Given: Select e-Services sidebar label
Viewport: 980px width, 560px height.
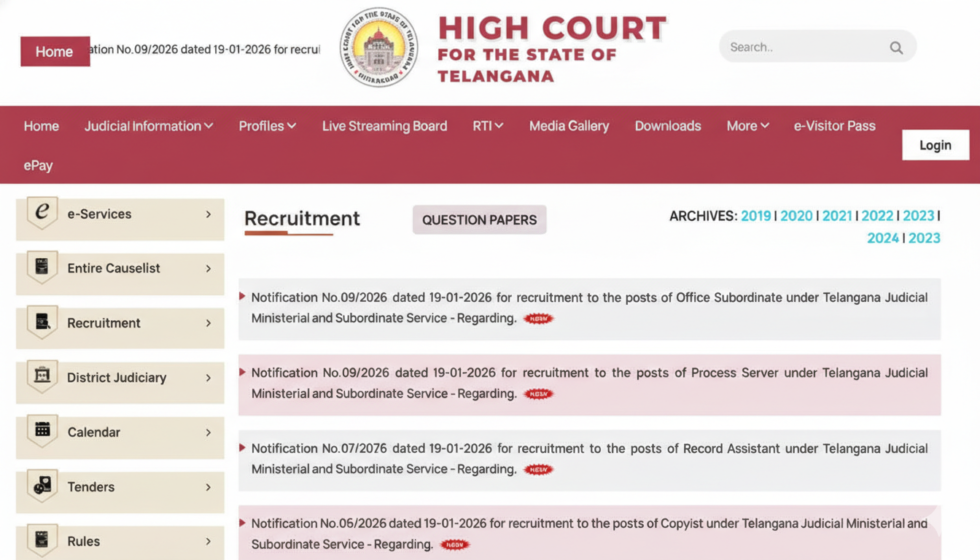Looking at the screenshot, I should coord(99,214).
